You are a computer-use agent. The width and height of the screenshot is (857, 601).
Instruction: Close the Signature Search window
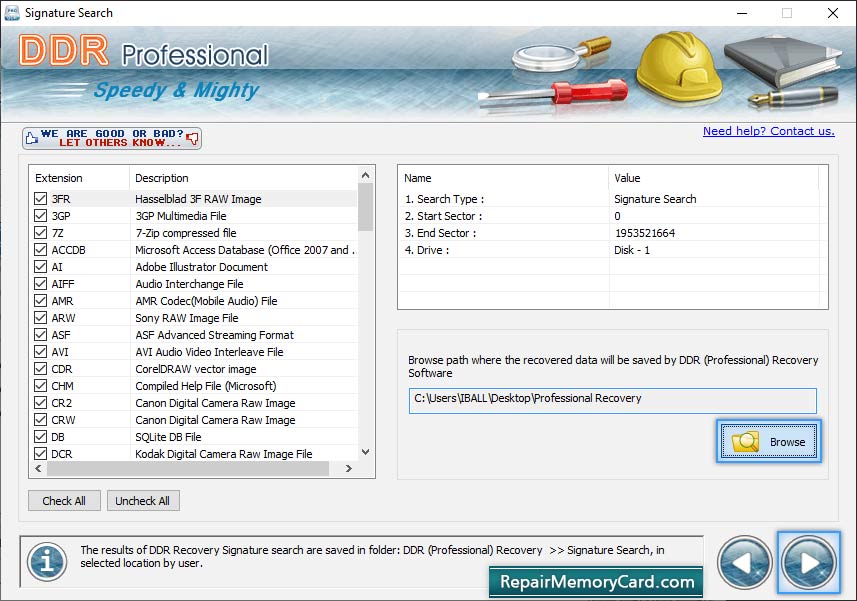832,13
